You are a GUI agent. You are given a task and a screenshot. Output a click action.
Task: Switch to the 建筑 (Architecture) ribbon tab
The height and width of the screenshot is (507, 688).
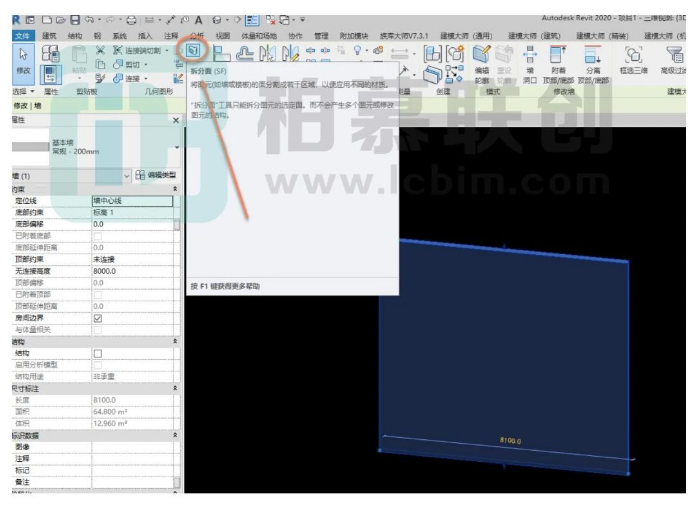pos(49,36)
